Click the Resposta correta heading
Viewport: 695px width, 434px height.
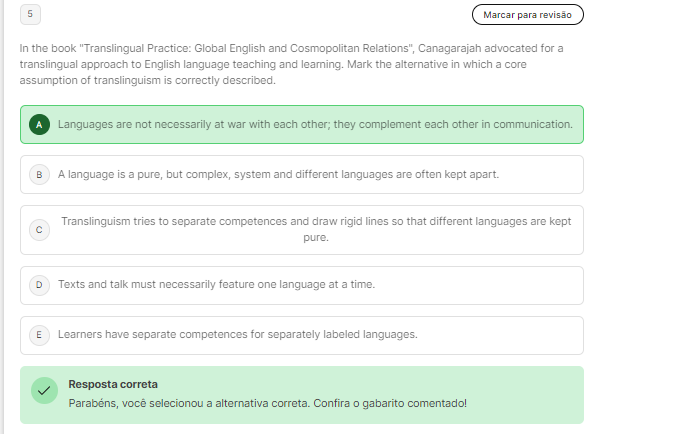pos(113,384)
